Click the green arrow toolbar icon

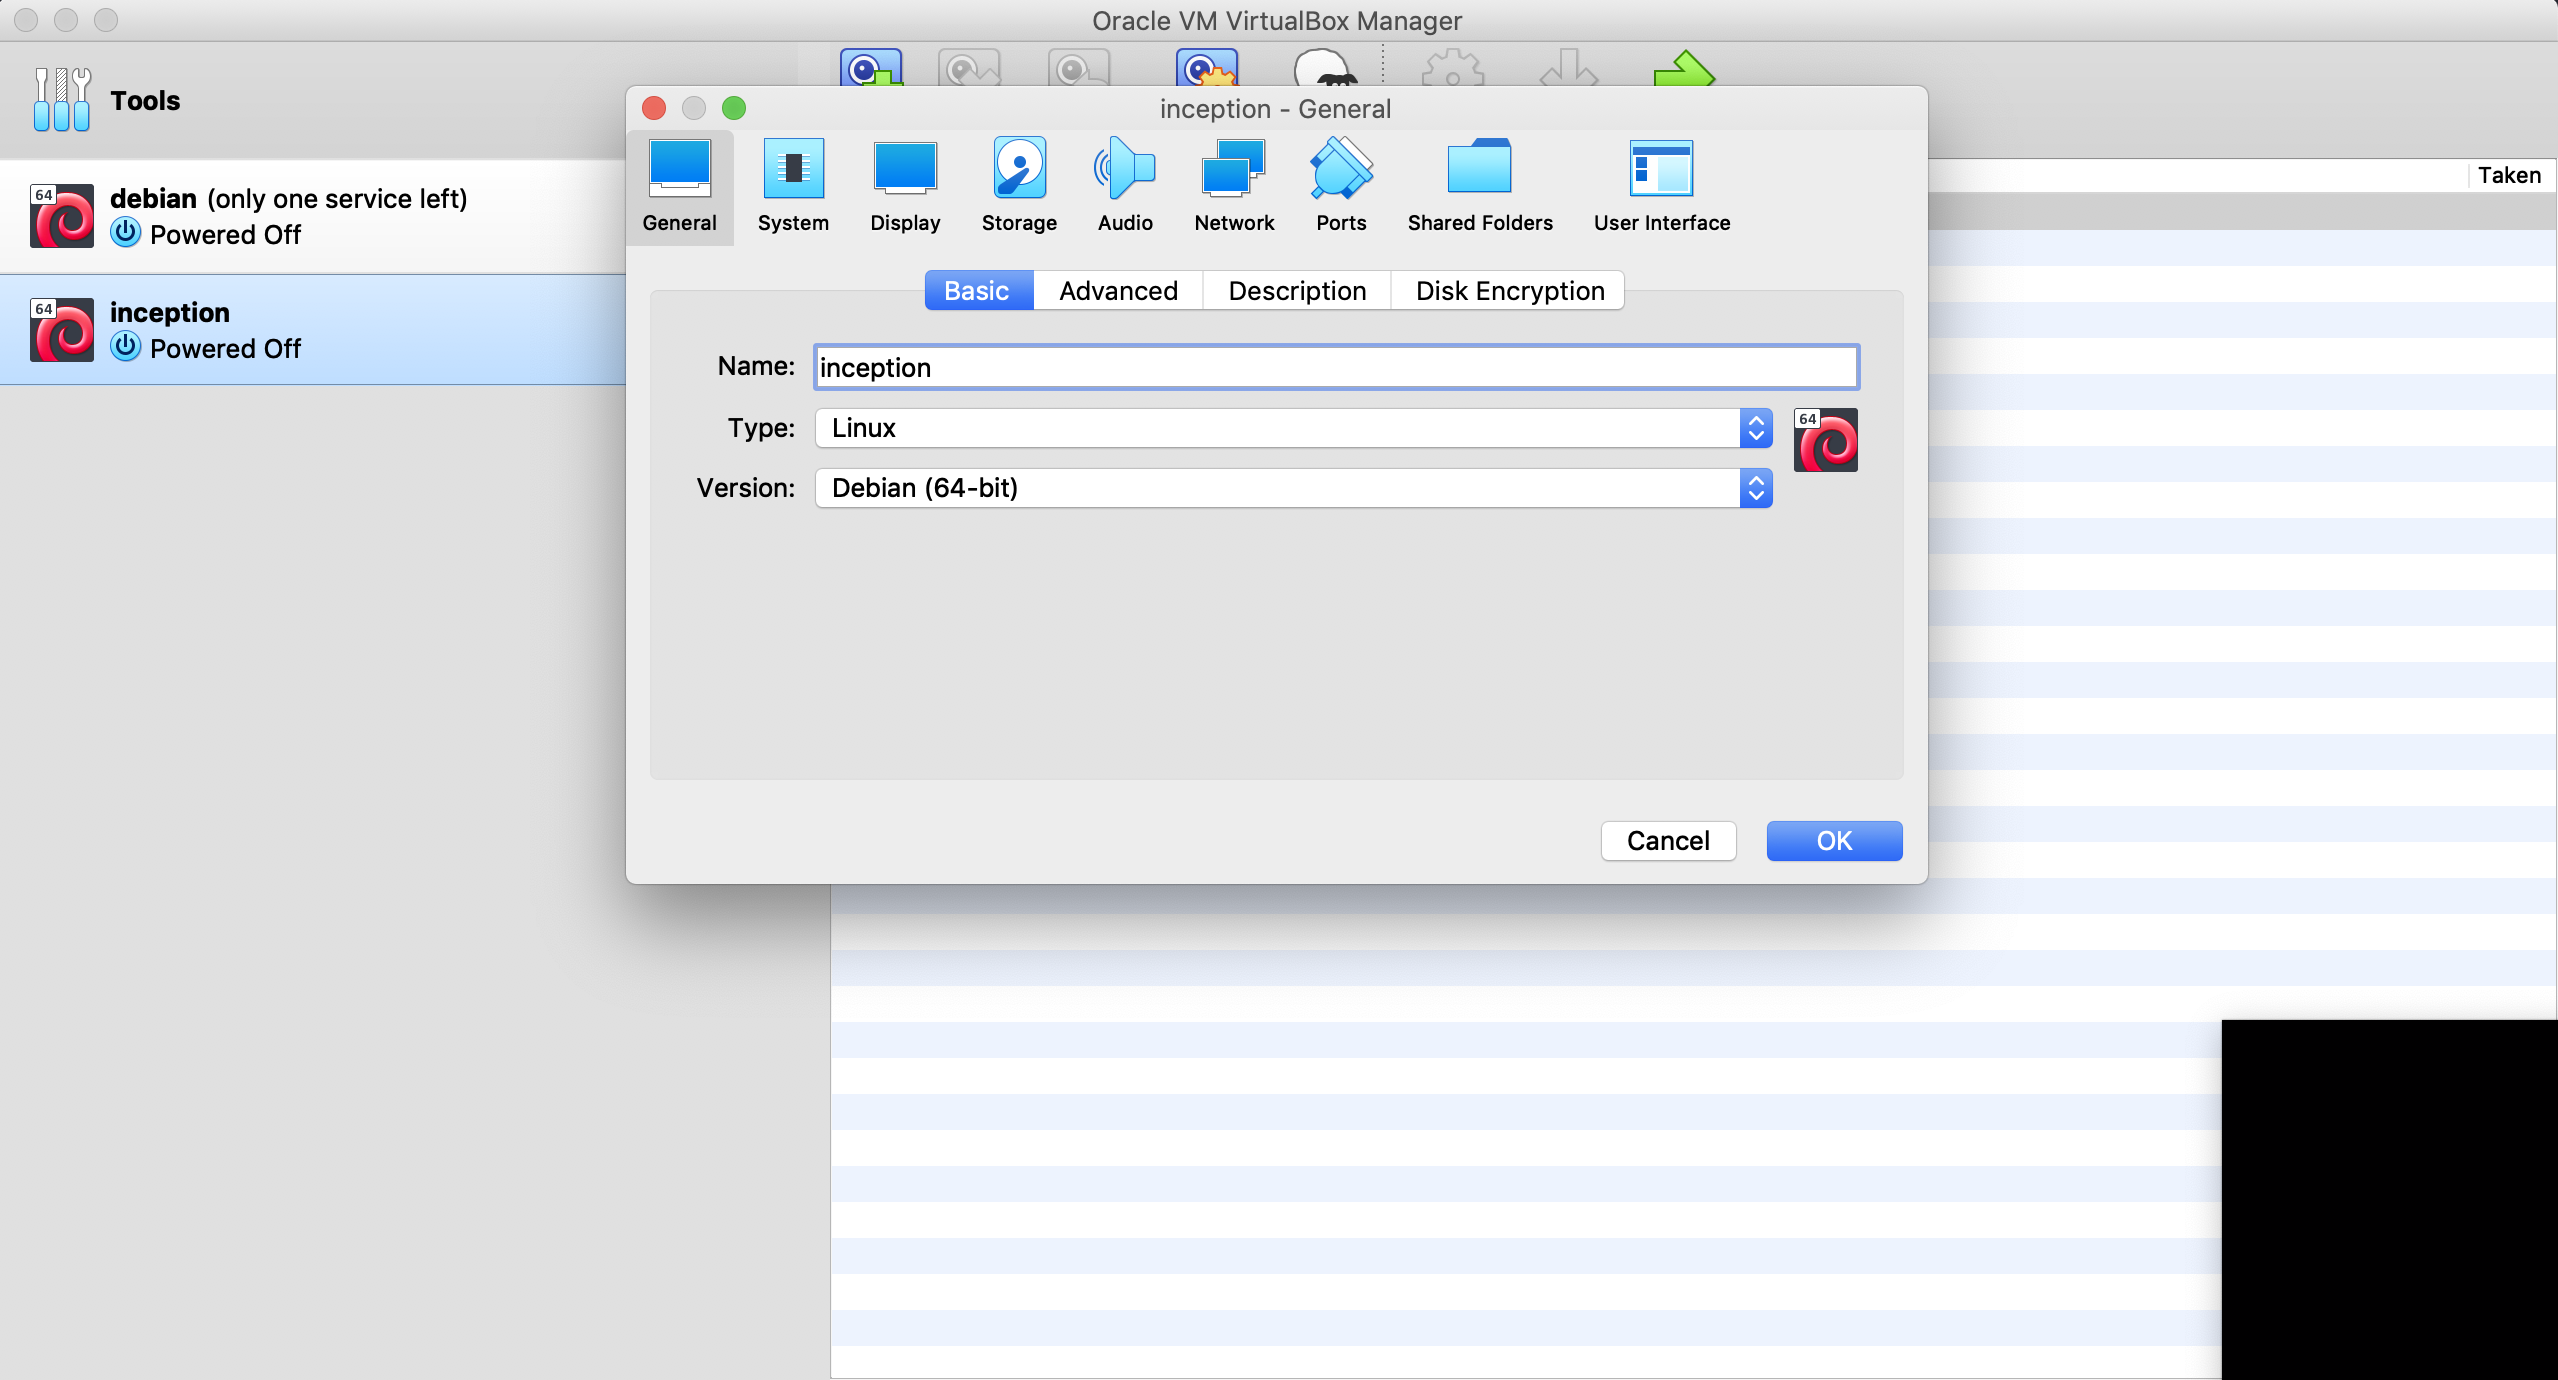coord(1684,70)
